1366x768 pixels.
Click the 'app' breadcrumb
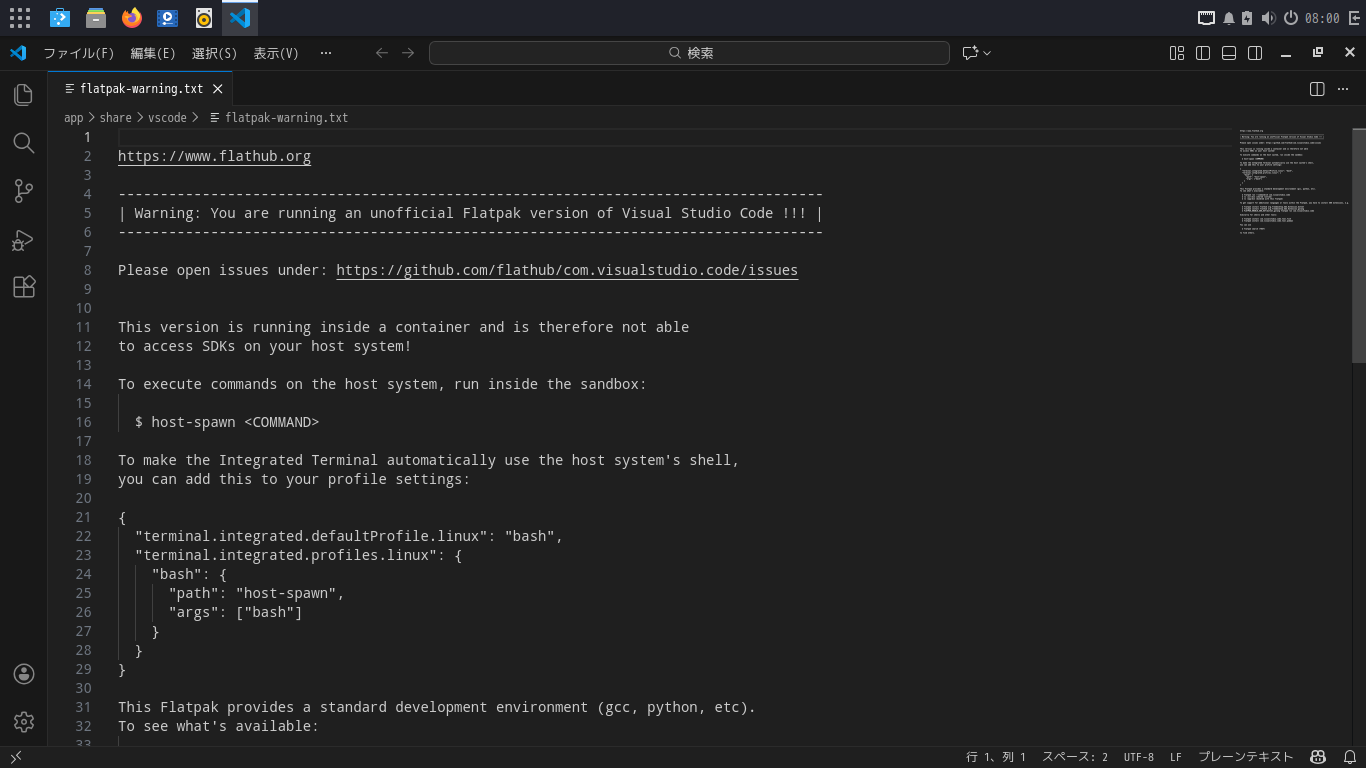(x=74, y=118)
